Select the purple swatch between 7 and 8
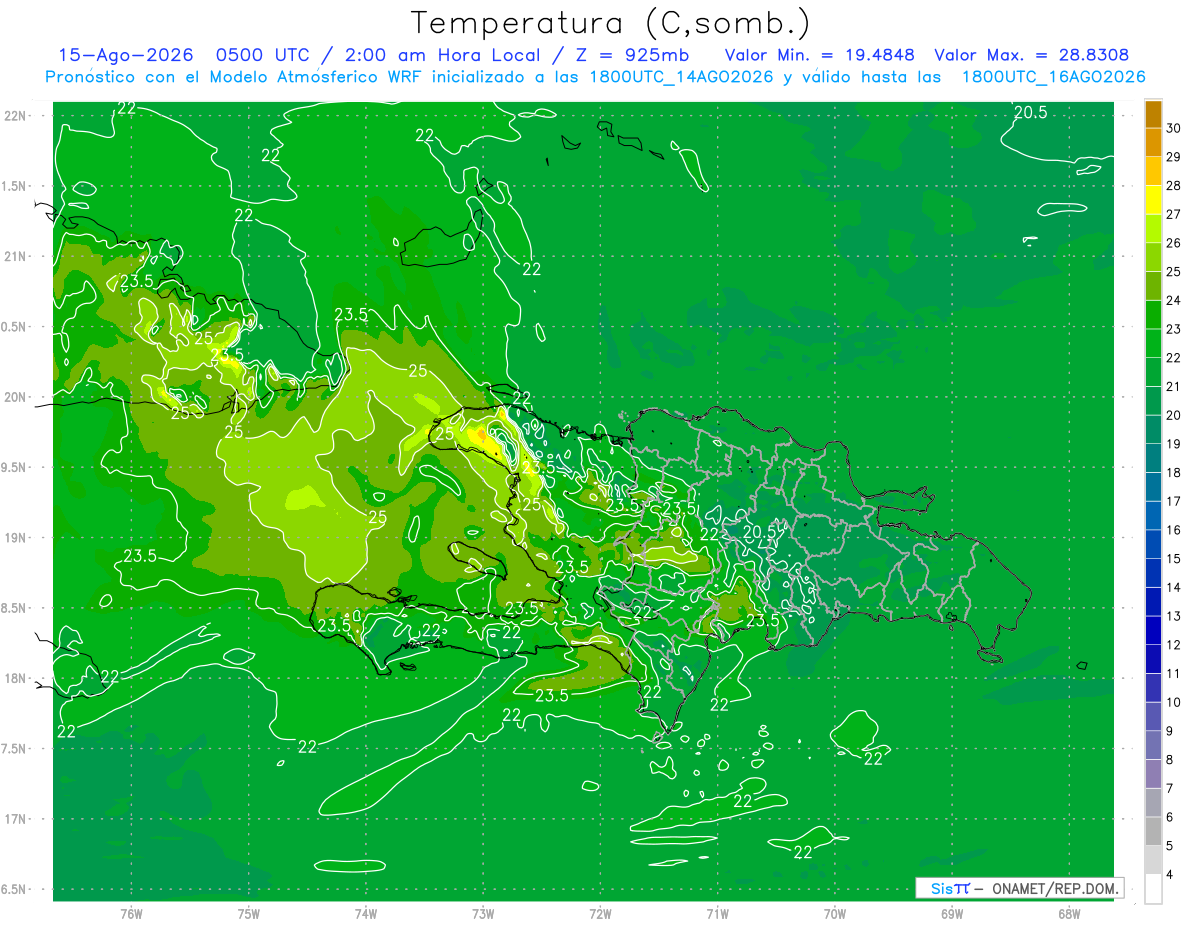This screenshot has width=1200, height=927. pos(1153,774)
